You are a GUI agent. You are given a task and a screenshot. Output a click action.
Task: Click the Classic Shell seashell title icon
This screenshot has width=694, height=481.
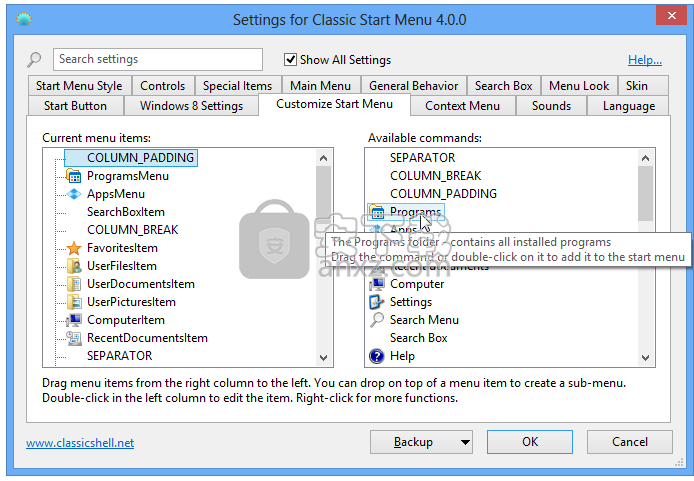(x=24, y=19)
